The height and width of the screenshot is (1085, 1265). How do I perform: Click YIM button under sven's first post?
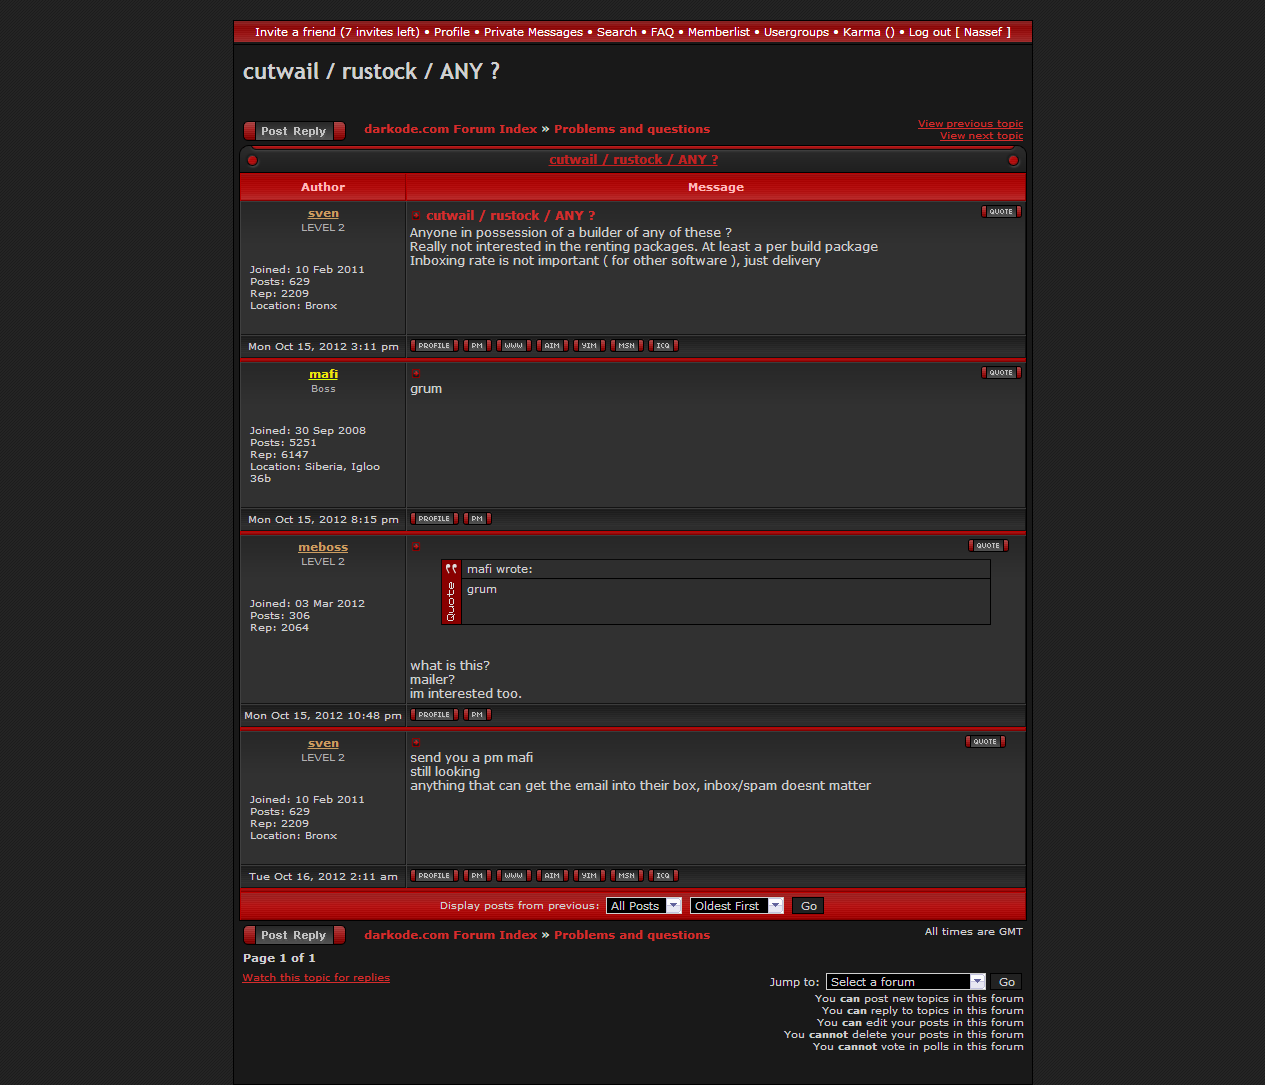coord(589,346)
